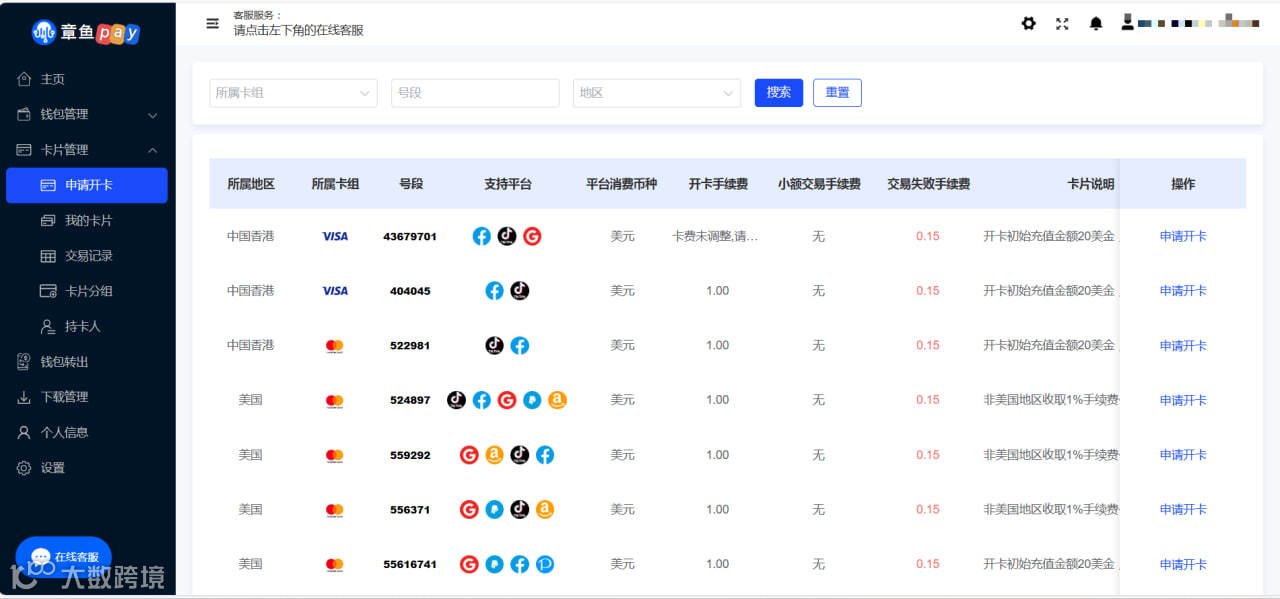Click PayPal icon in row 556371
Screen dimensions: 1280x599
[x=494, y=509]
